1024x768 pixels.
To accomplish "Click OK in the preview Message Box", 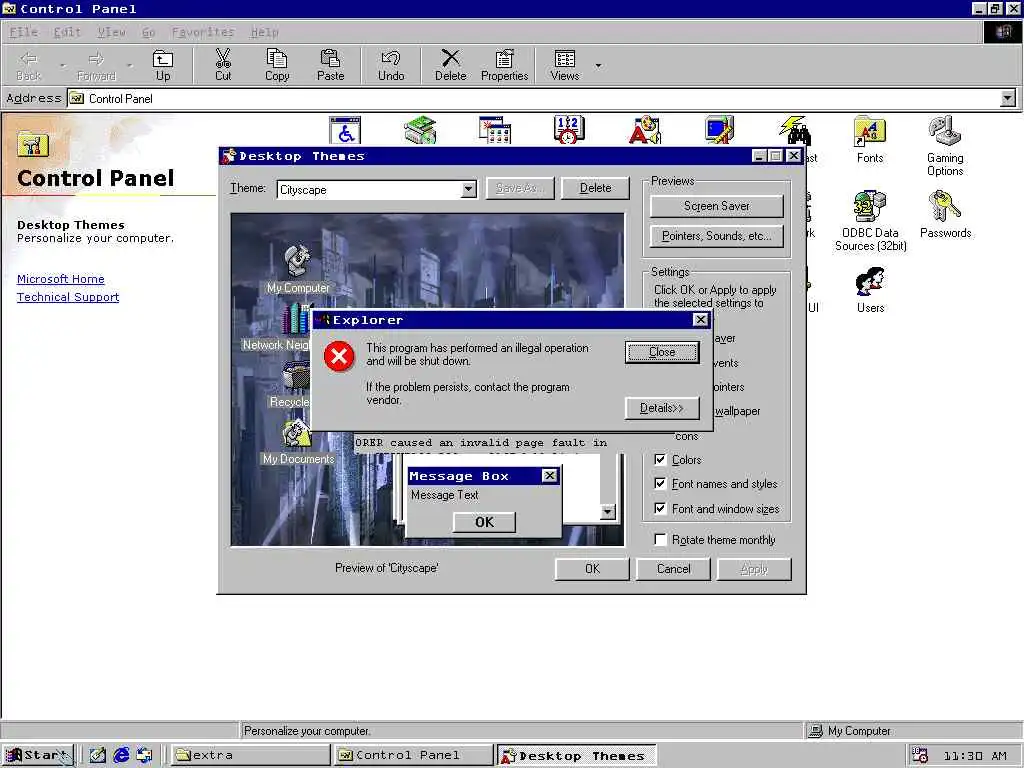I will 484,522.
